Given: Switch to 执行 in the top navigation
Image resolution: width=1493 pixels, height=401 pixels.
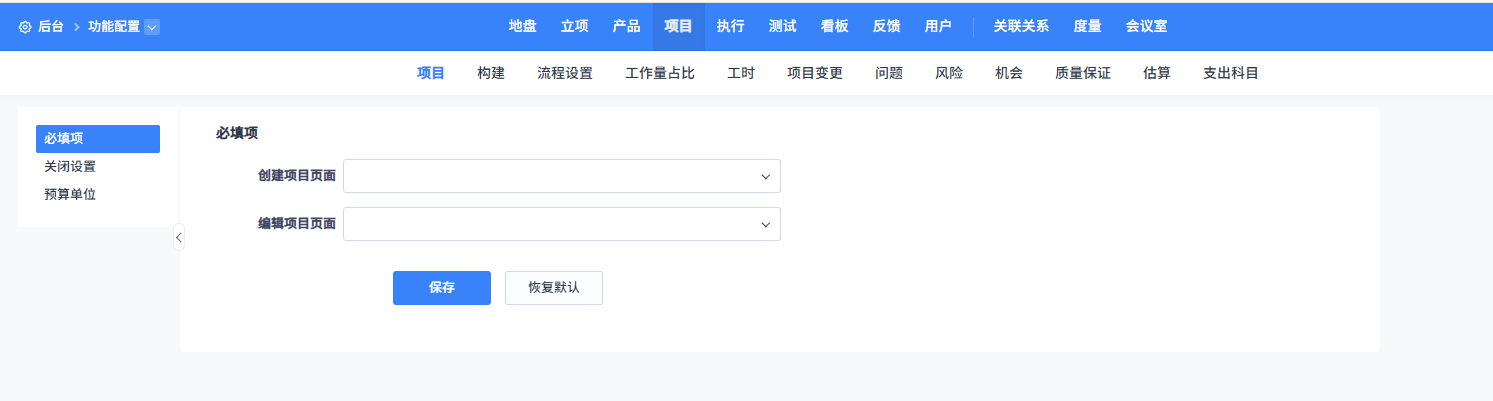Looking at the screenshot, I should (730, 26).
